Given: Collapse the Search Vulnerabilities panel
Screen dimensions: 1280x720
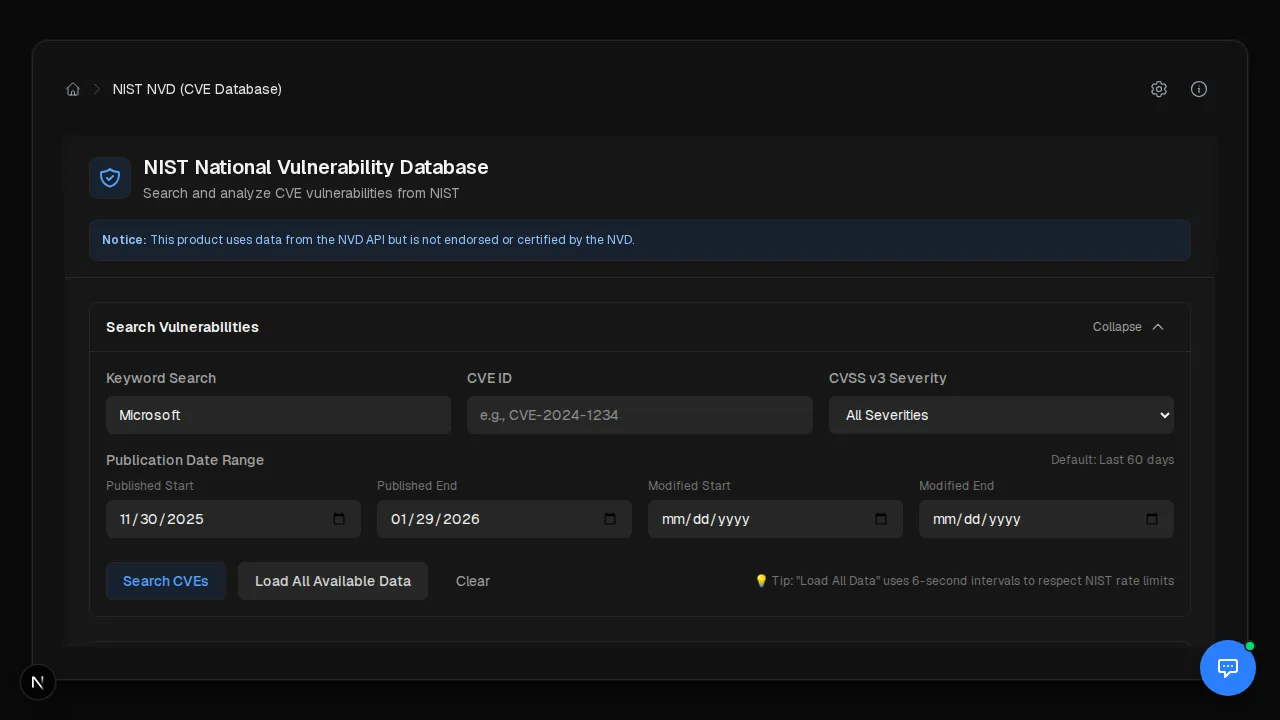Looking at the screenshot, I should tap(1129, 327).
